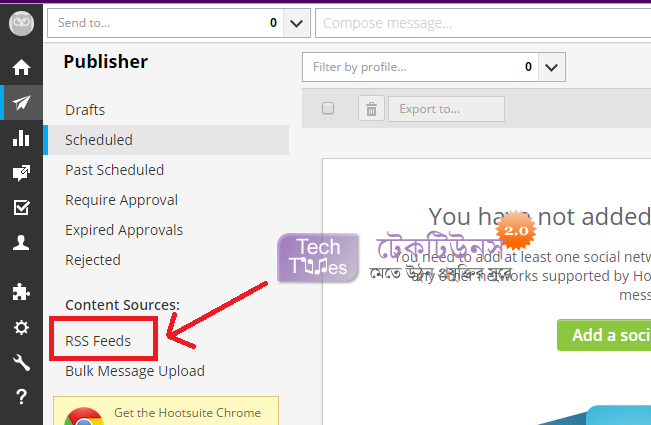Click the Content Sources label
Screen dimensions: 651x425
[x=122, y=305]
